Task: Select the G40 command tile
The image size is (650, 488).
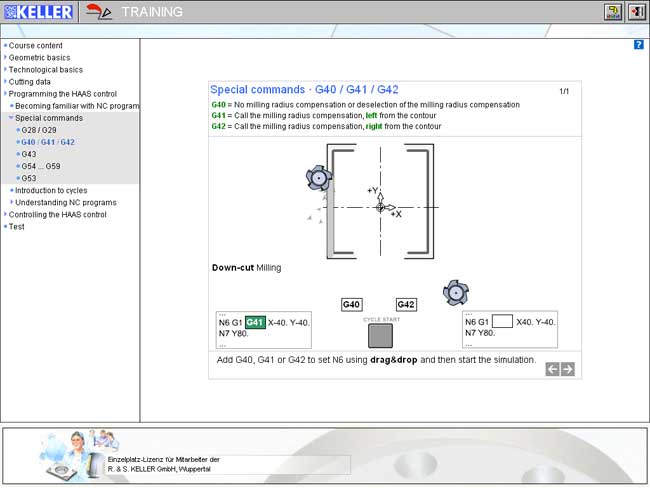Action: coord(351,304)
